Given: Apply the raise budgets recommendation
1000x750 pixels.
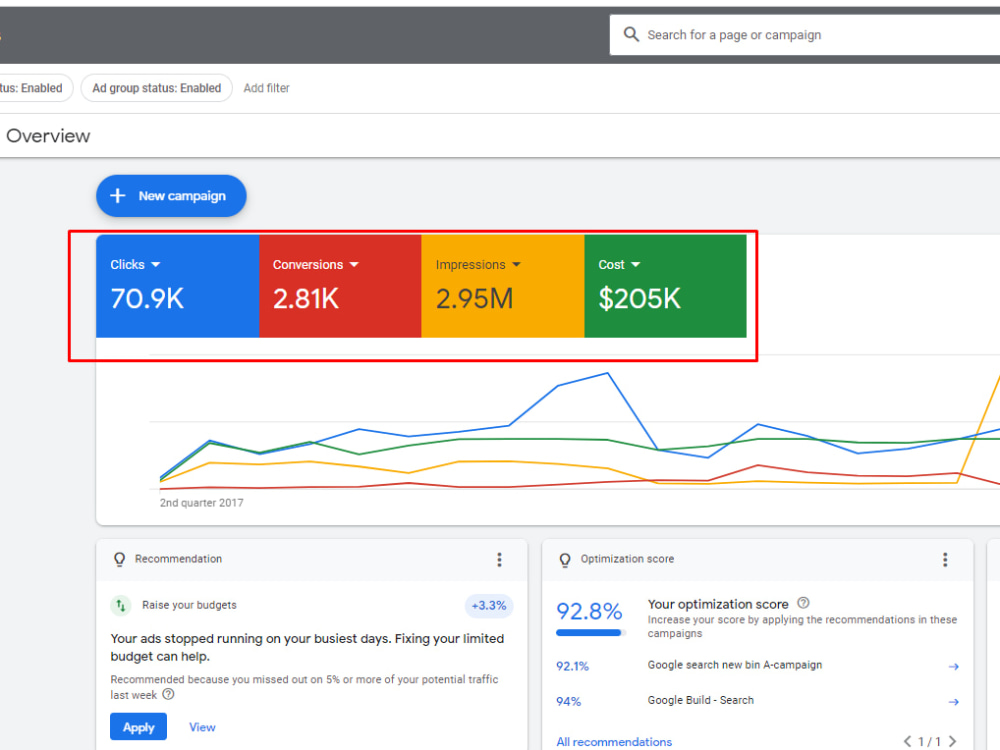Looking at the screenshot, I should pos(138,727).
